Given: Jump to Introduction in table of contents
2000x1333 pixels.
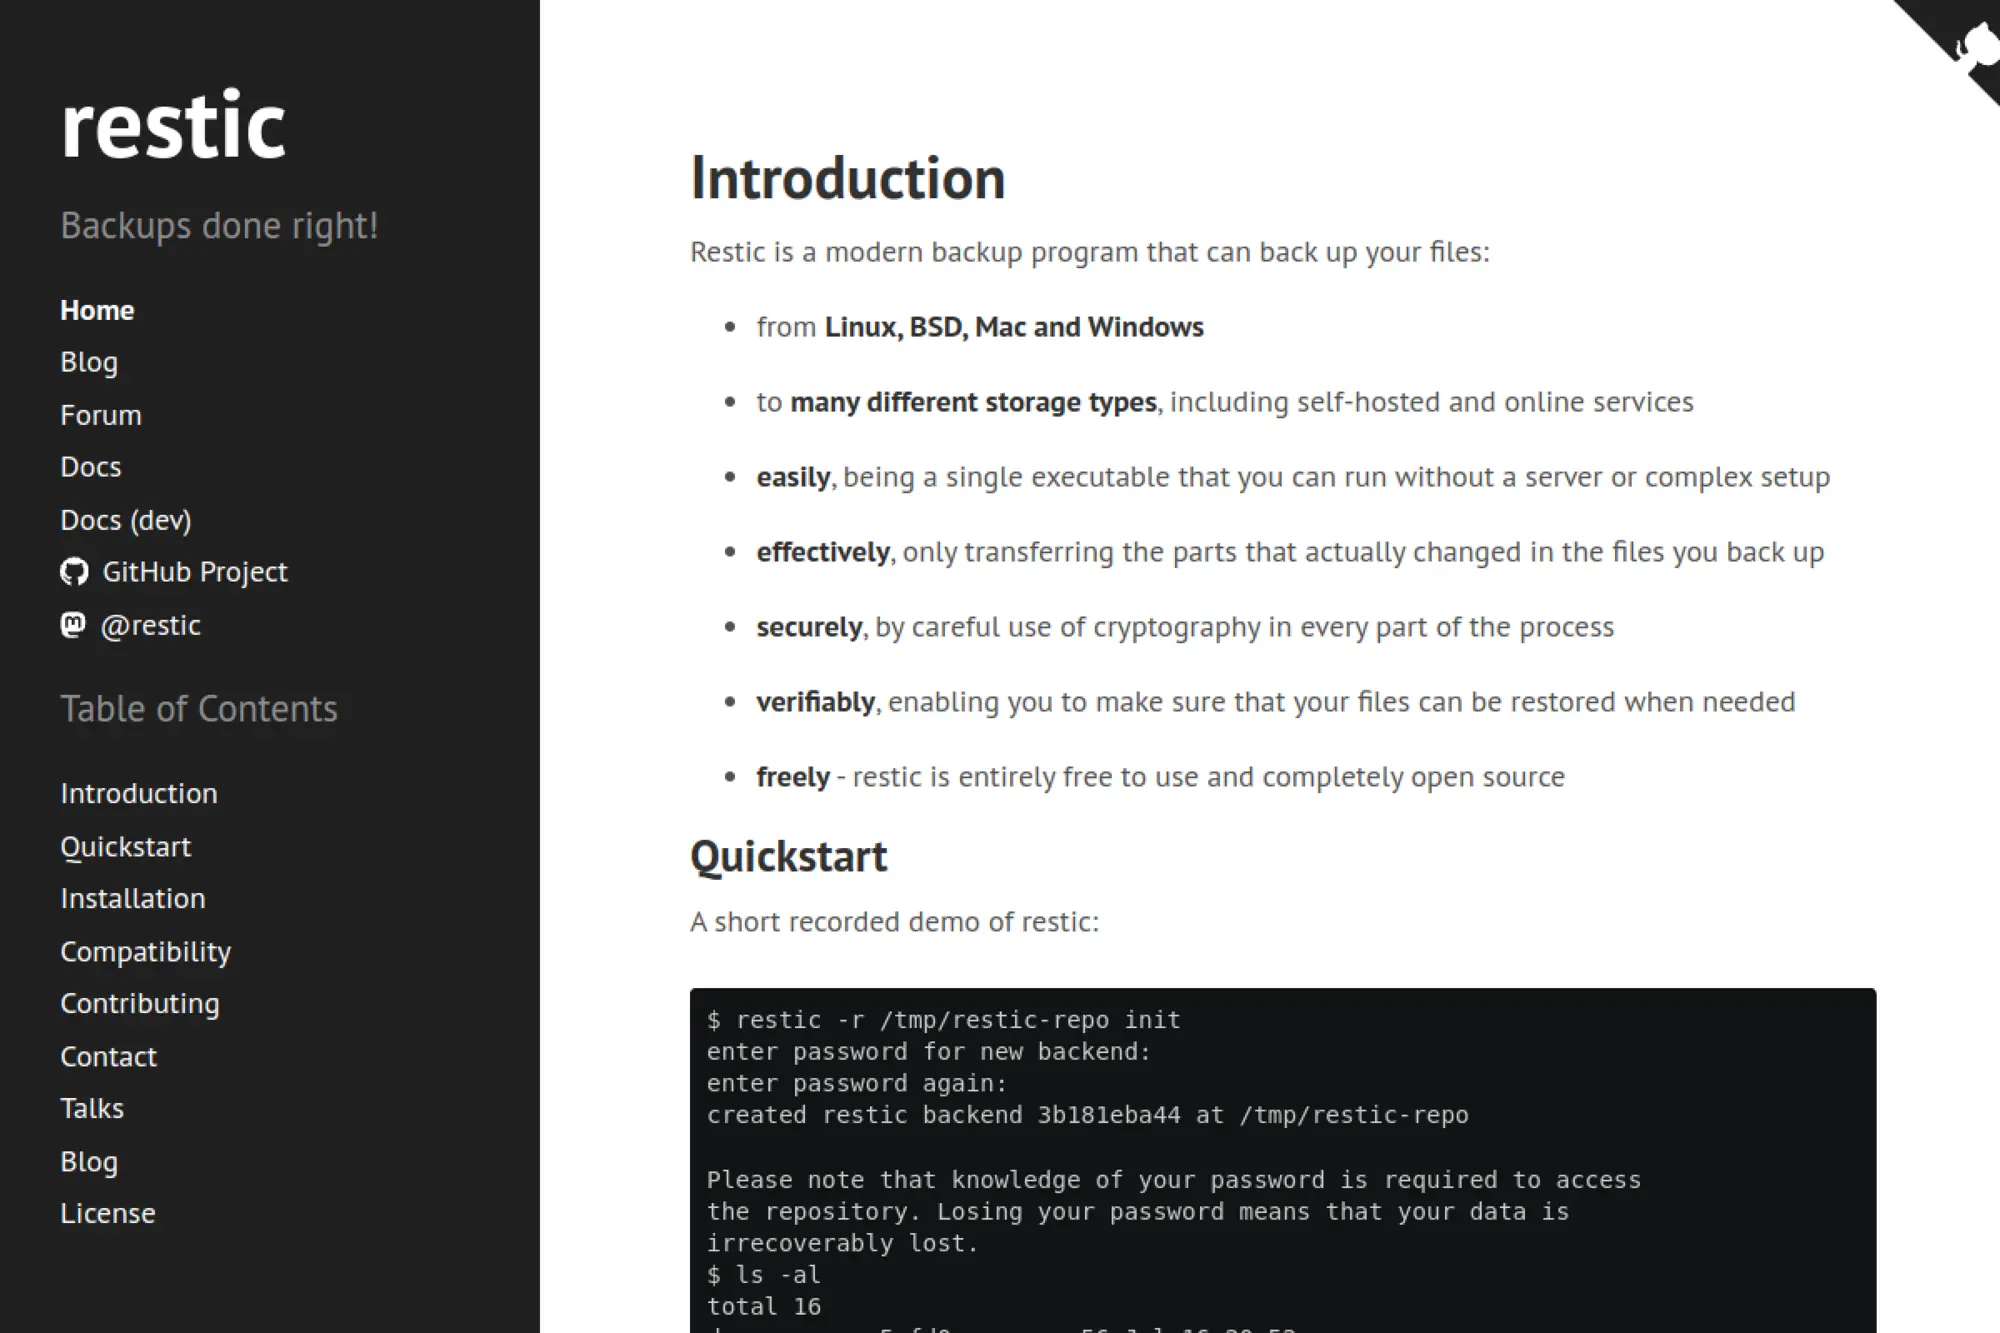Looking at the screenshot, I should 139,793.
